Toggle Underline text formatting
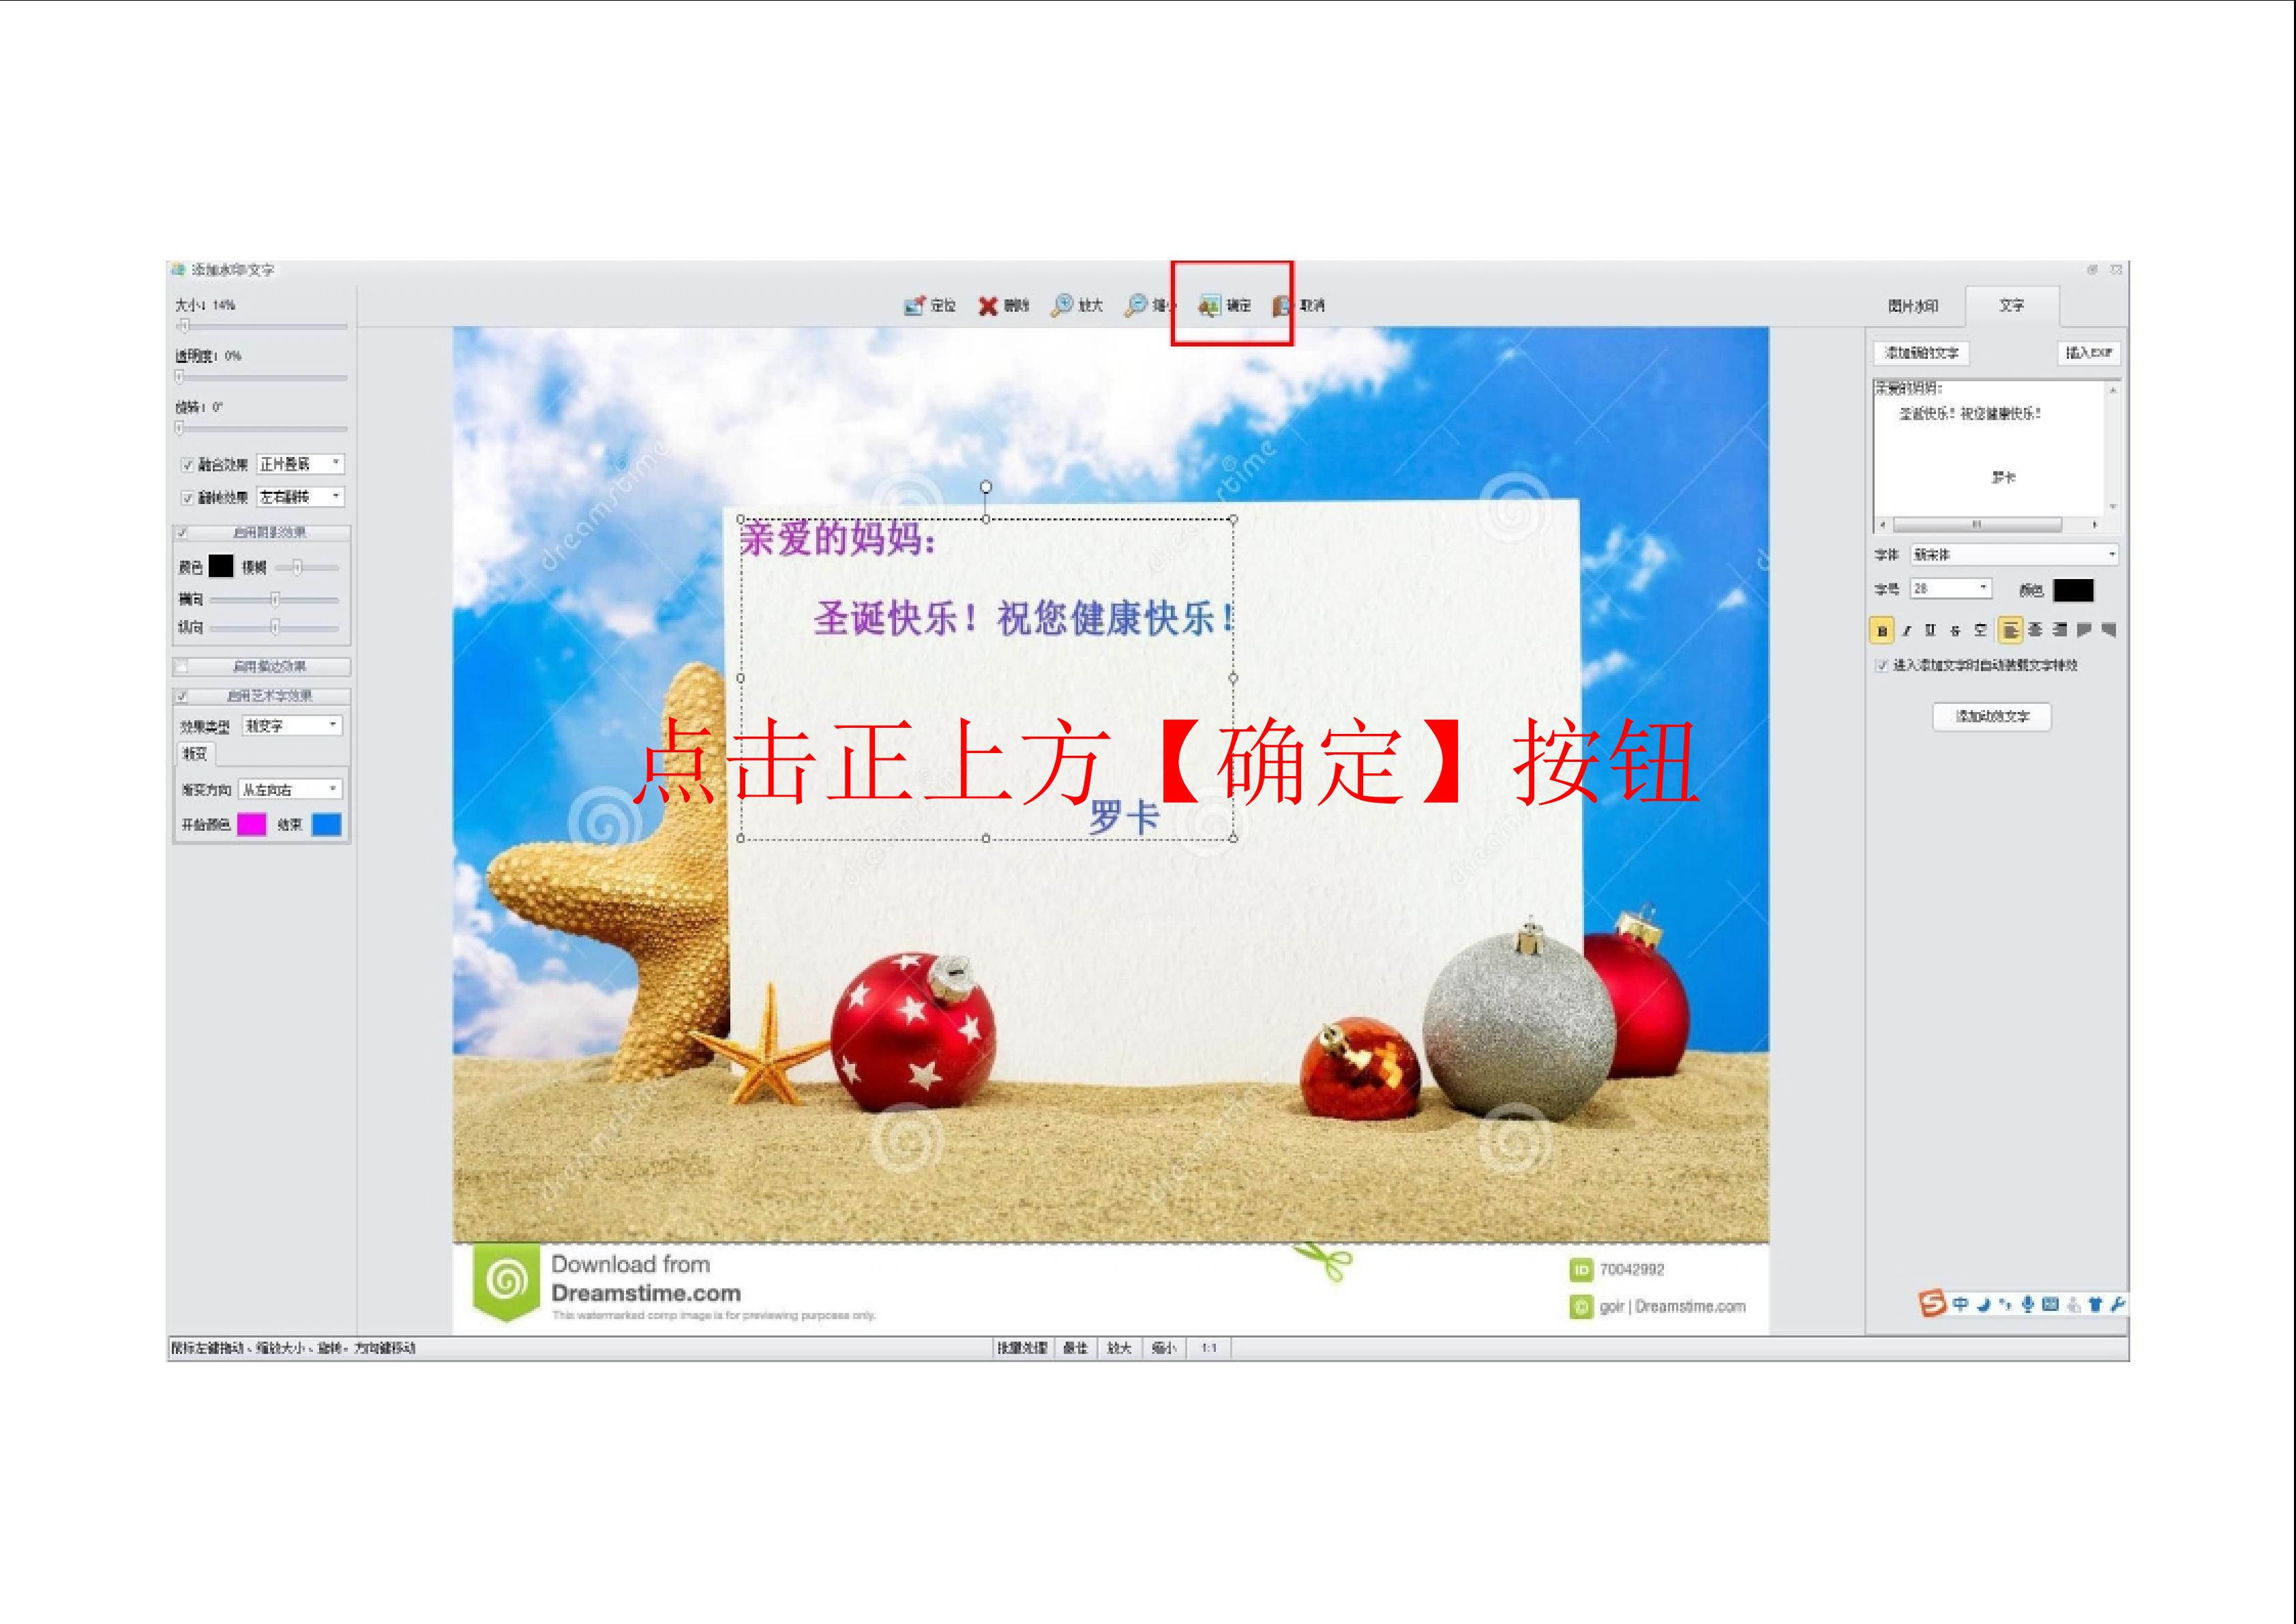This screenshot has width=2296, height=1624. coord(1931,631)
